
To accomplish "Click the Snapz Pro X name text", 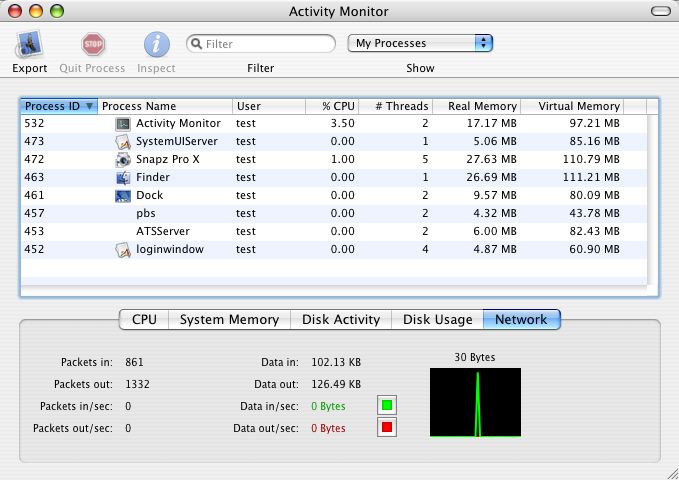I will pos(168,159).
